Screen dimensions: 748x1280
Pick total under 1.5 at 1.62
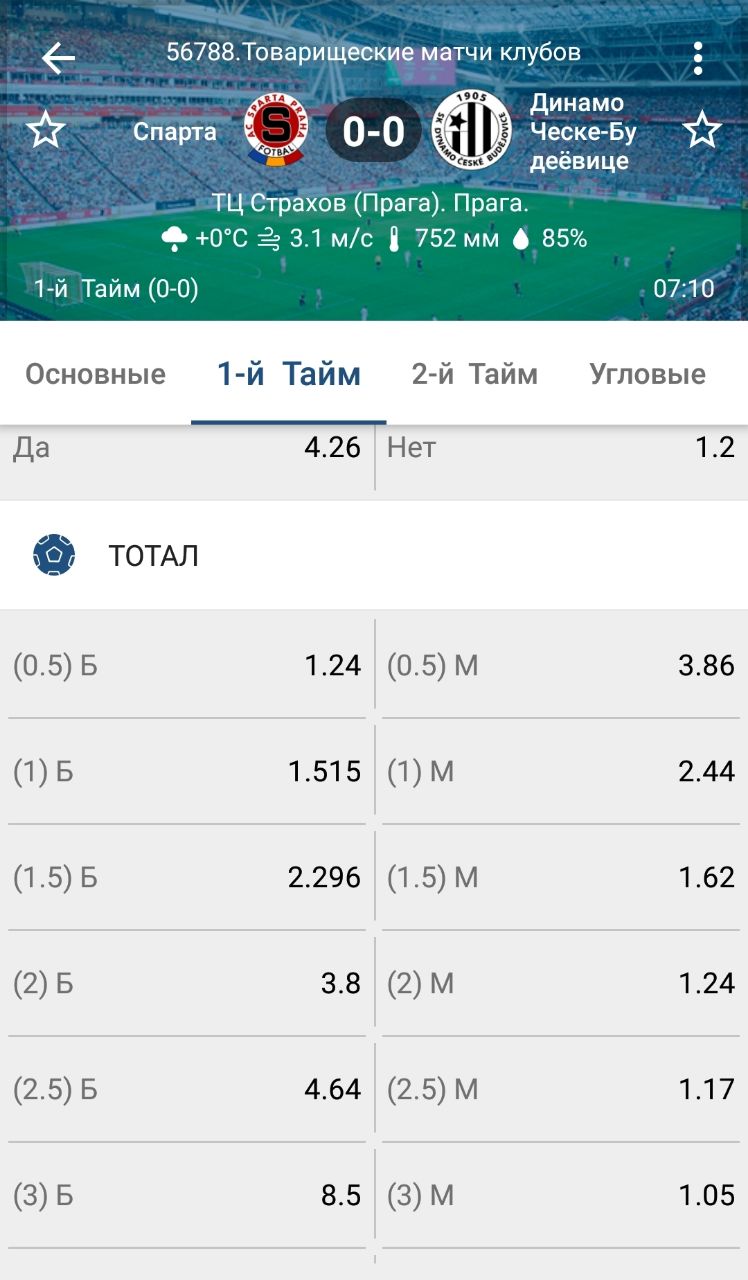pyautogui.click(x=561, y=877)
